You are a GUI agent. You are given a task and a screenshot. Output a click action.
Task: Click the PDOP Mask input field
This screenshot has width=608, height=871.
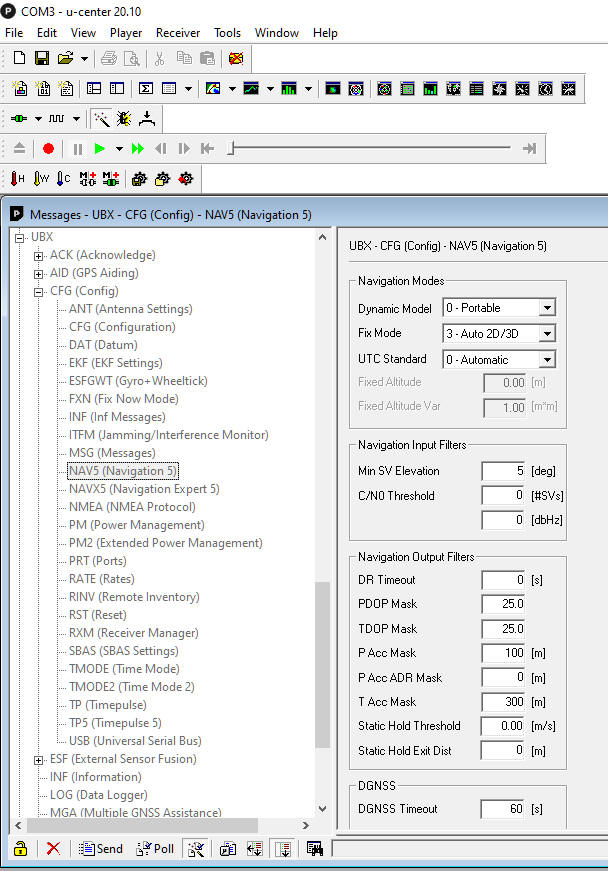pyautogui.click(x=503, y=604)
